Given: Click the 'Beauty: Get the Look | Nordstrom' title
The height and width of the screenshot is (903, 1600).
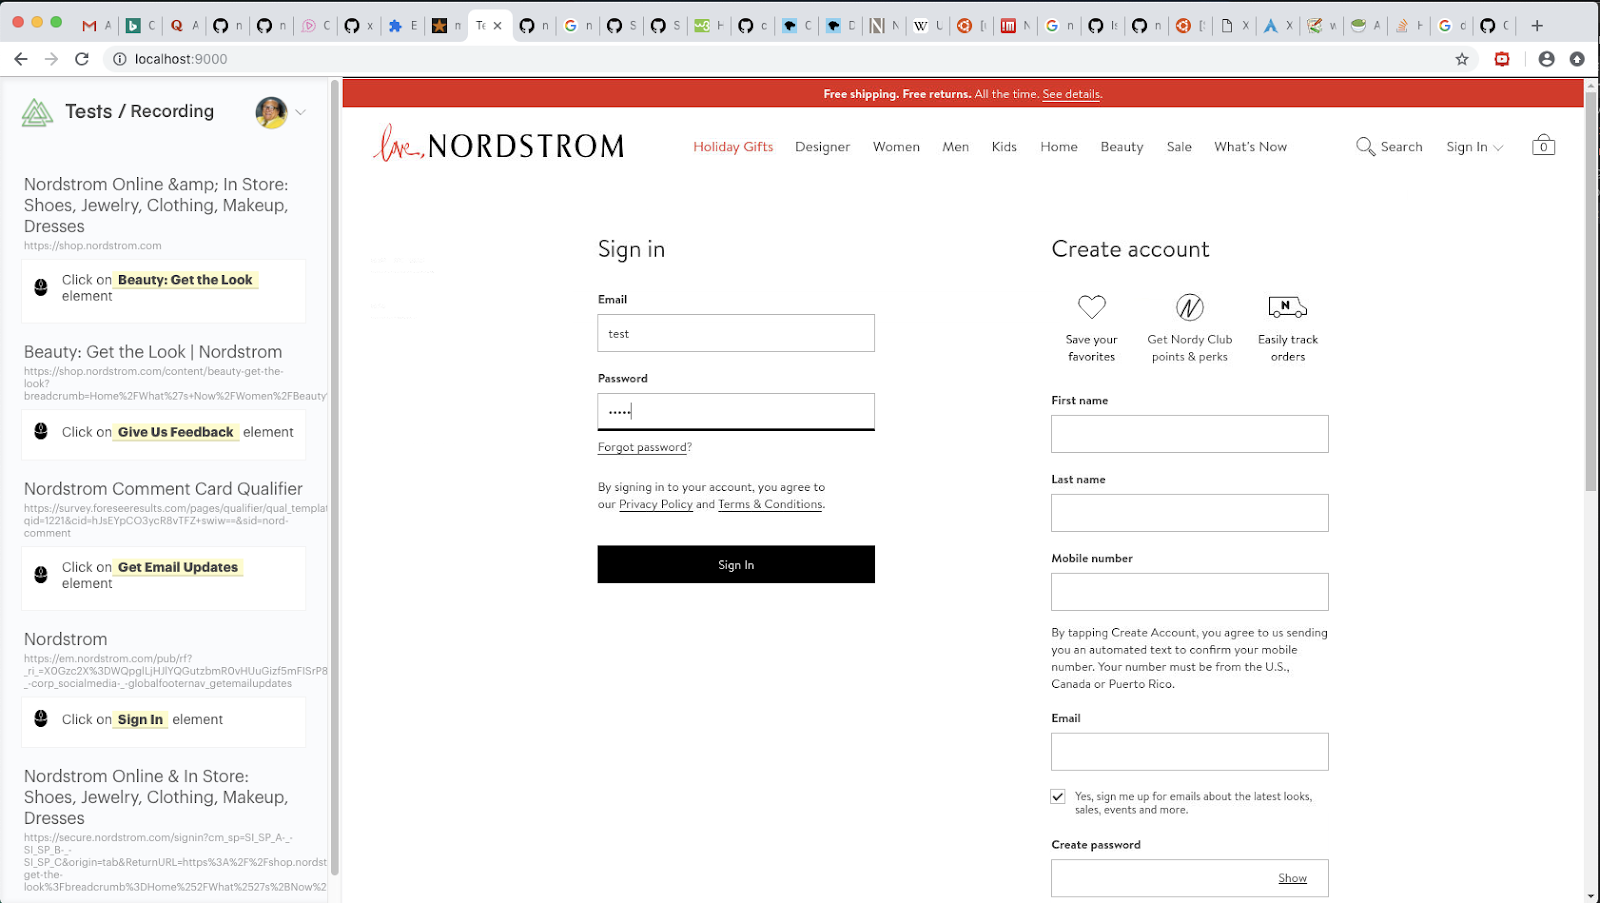Looking at the screenshot, I should click(153, 352).
